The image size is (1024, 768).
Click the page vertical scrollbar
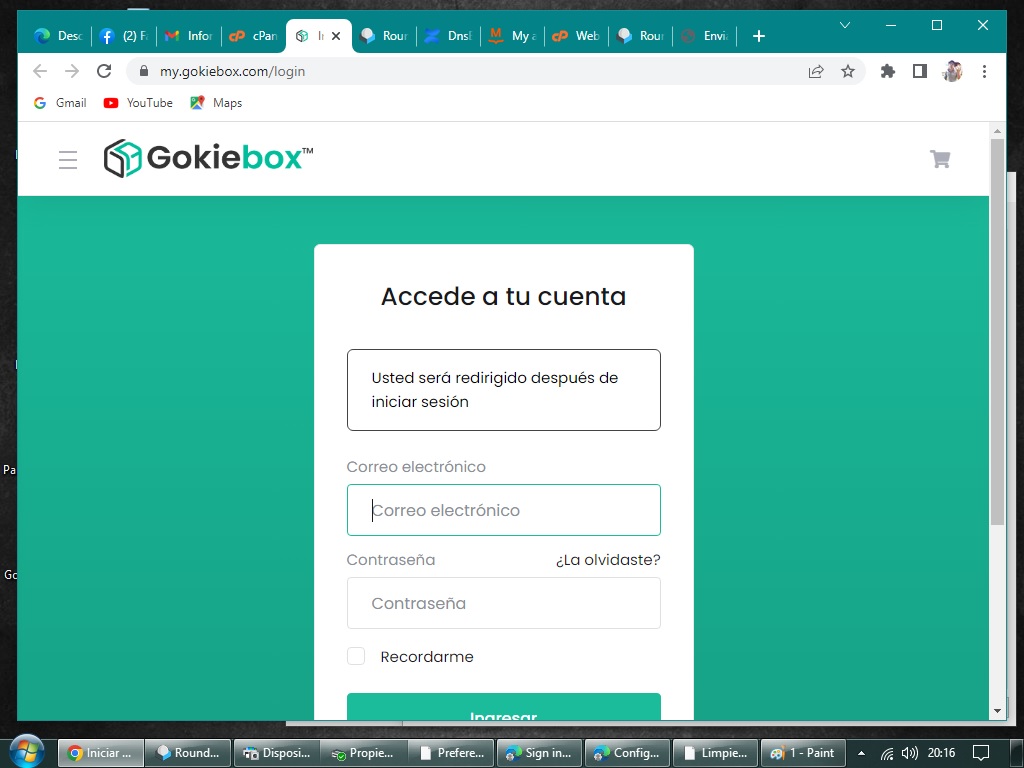(997, 330)
